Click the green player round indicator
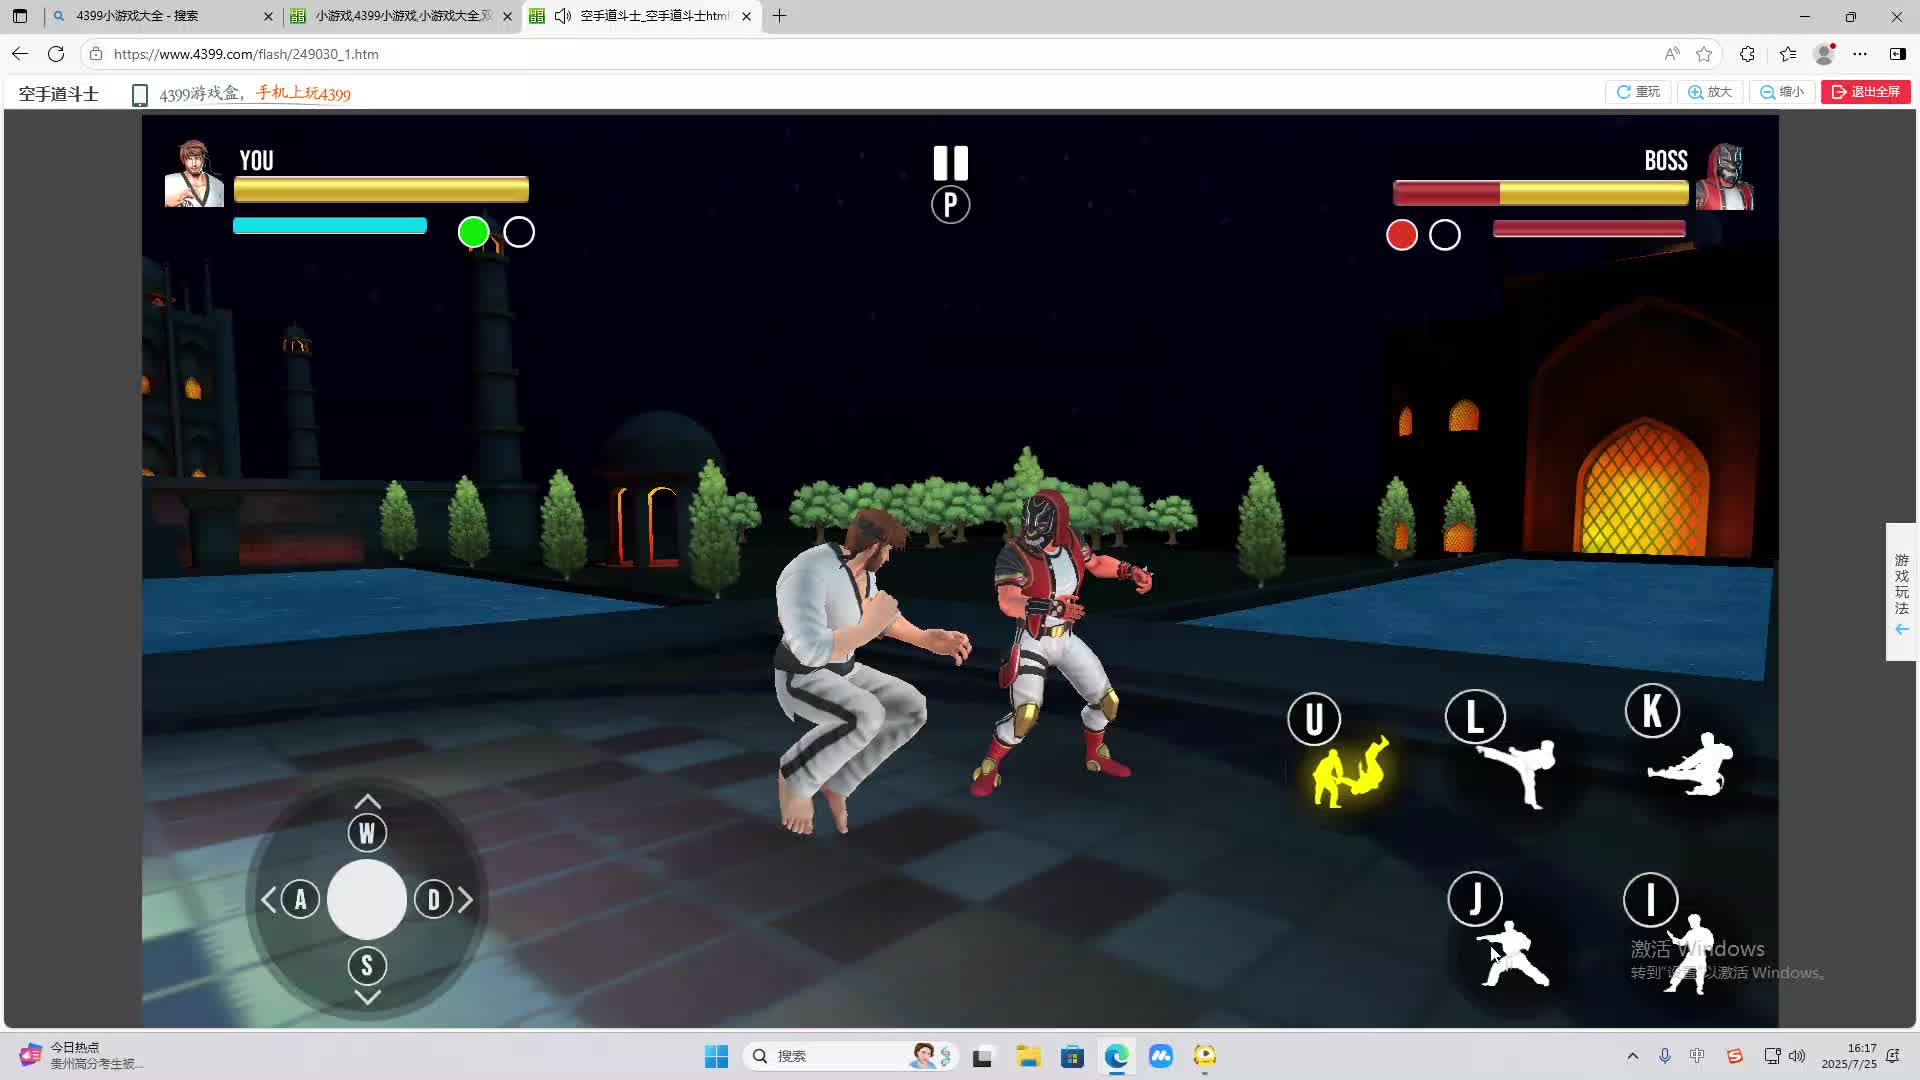The height and width of the screenshot is (1080, 1920). pyautogui.click(x=473, y=232)
